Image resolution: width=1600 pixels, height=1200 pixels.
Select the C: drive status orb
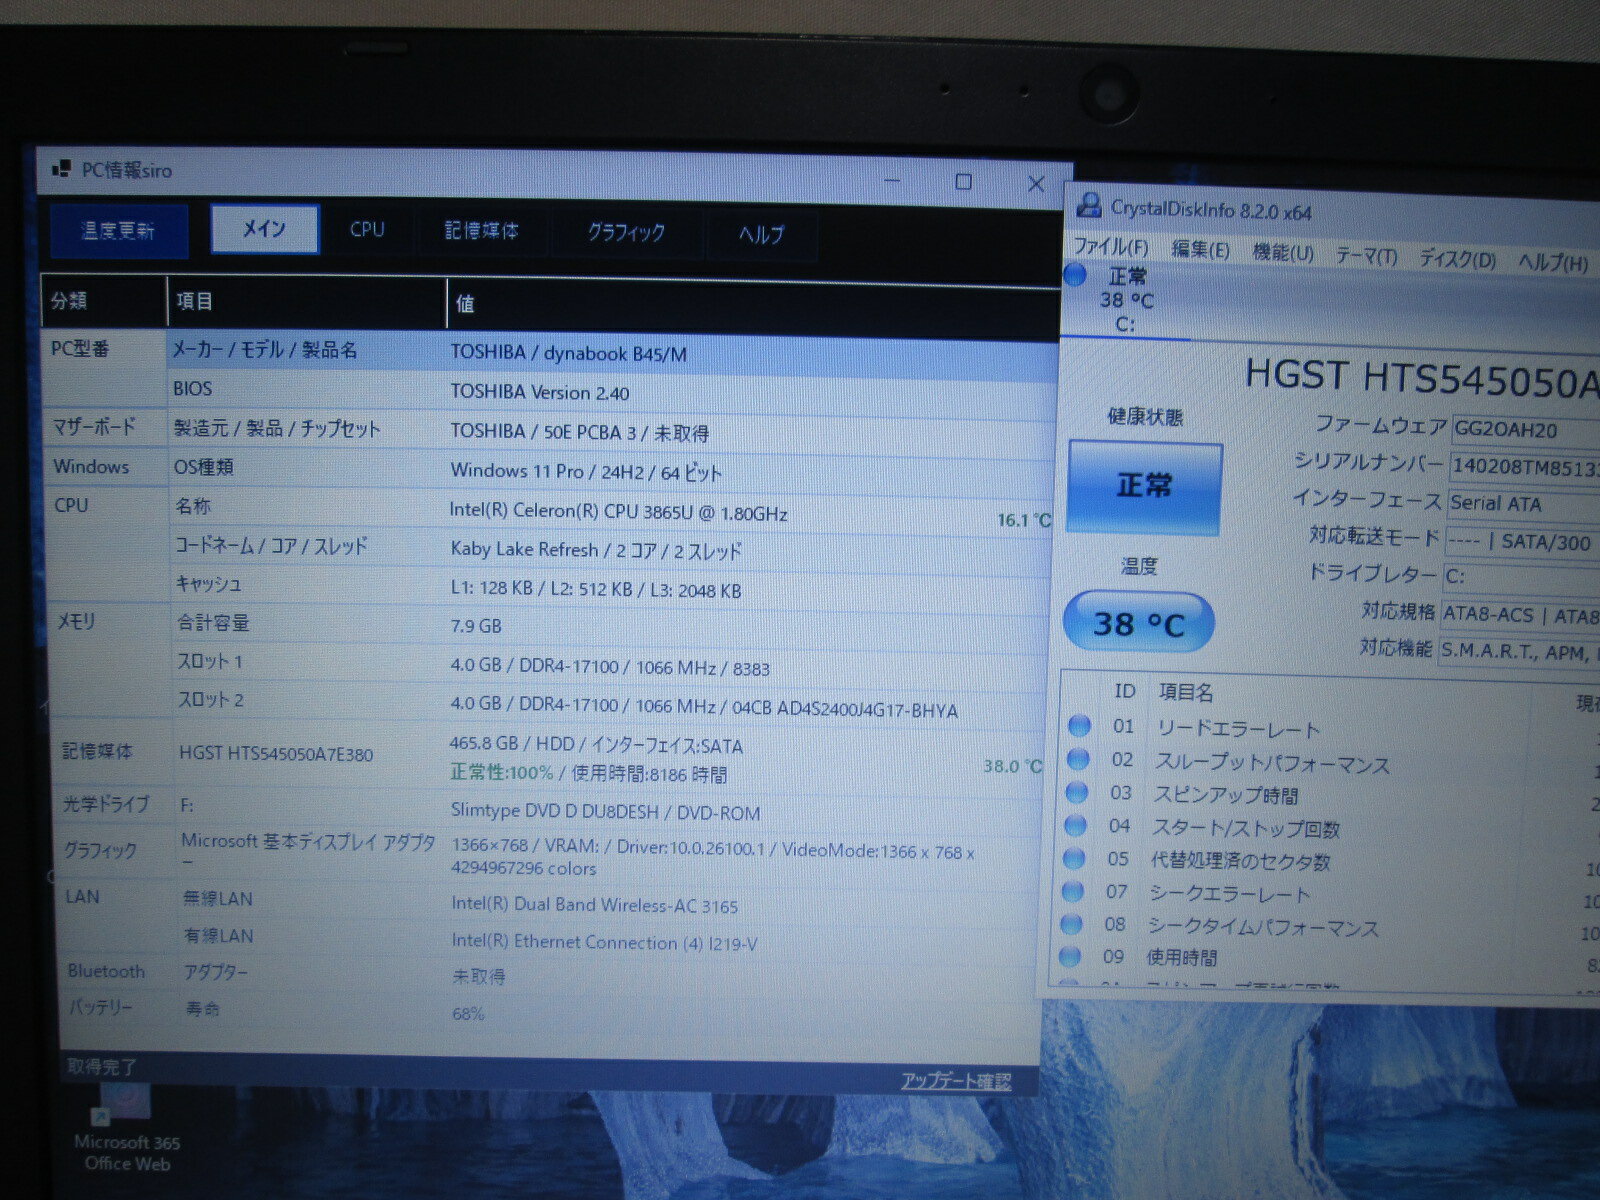click(1076, 274)
